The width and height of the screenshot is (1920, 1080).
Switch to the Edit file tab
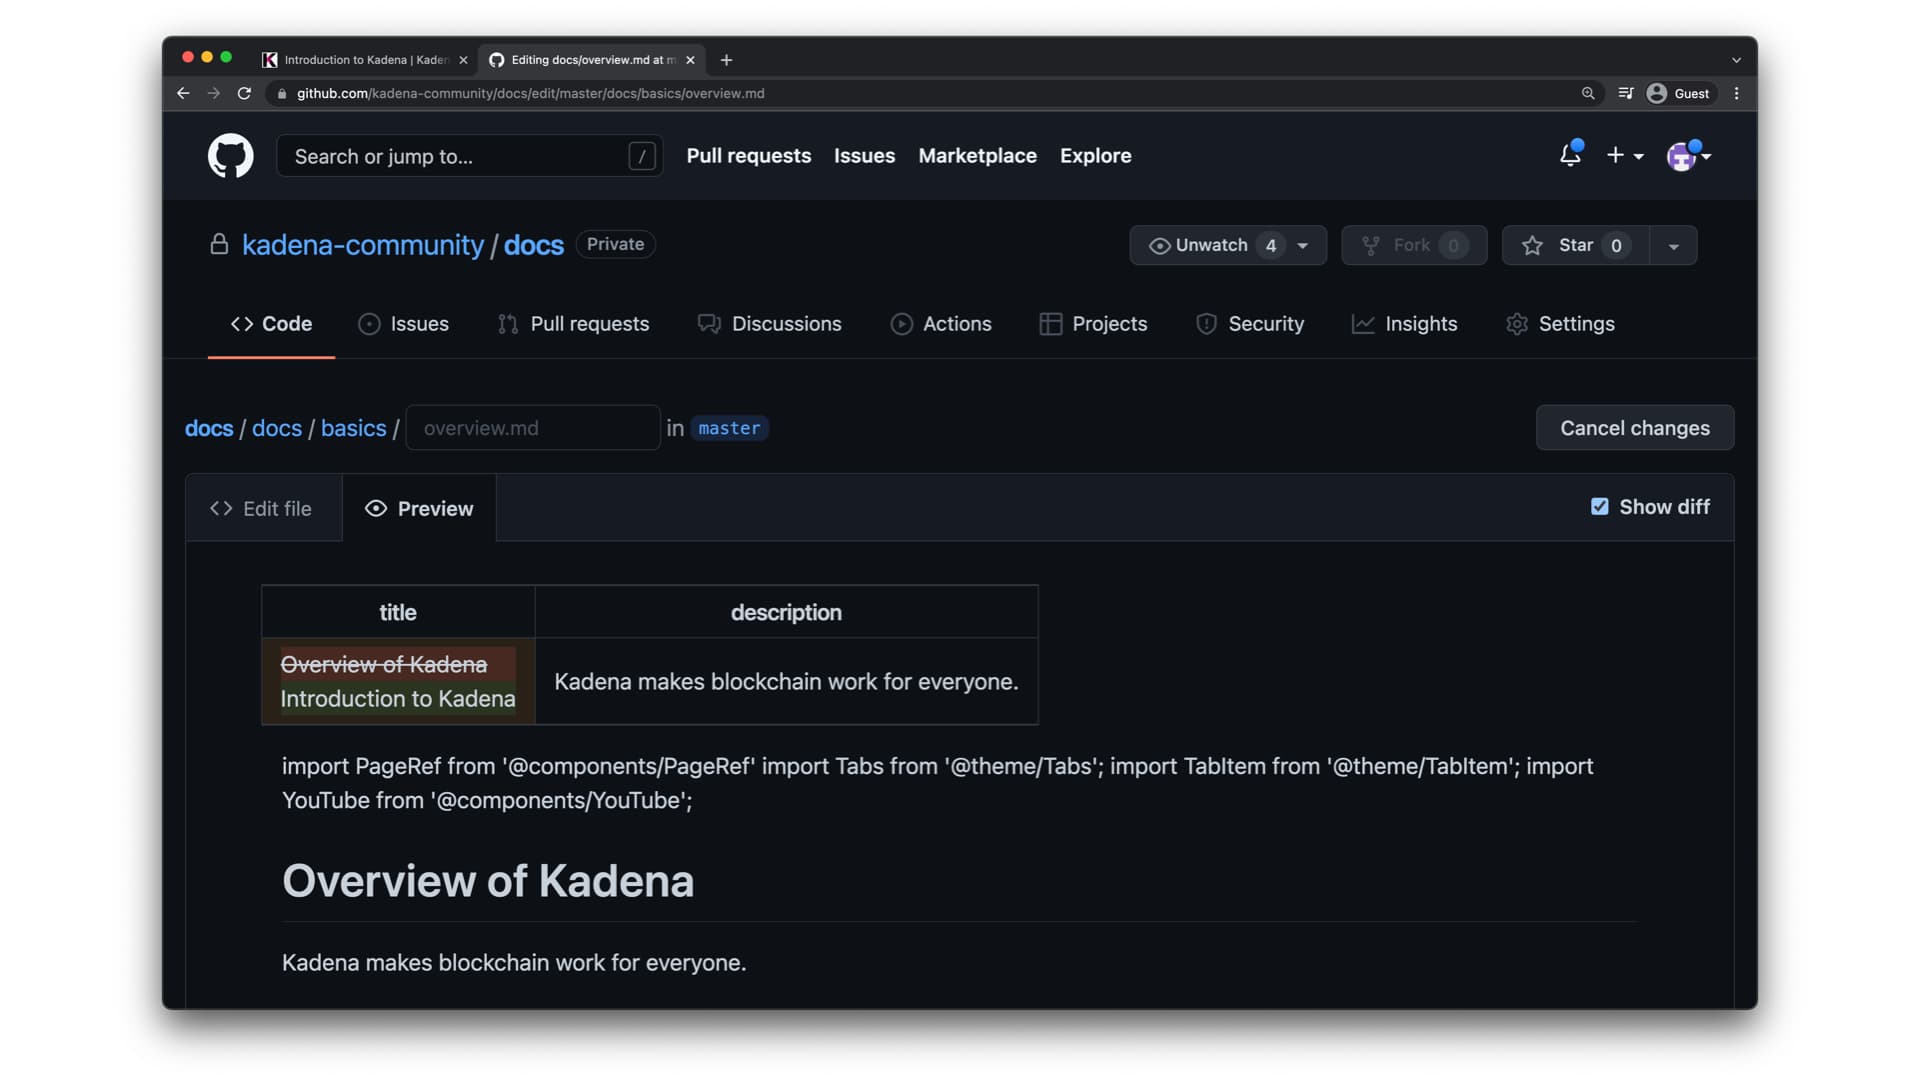tap(262, 509)
